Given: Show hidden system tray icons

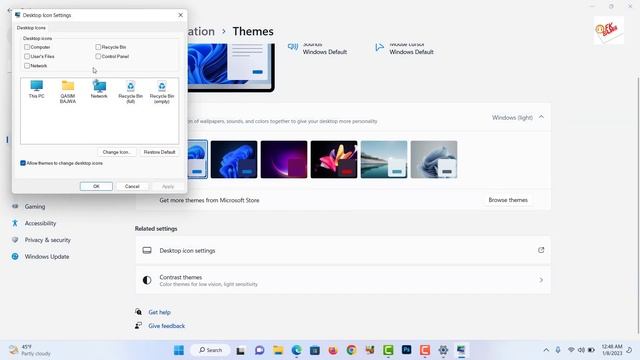Looking at the screenshot, I should (x=546, y=350).
